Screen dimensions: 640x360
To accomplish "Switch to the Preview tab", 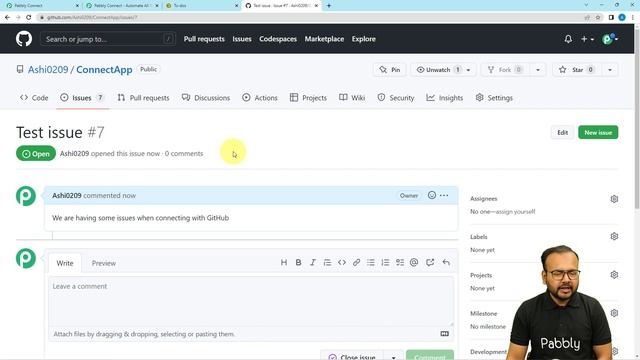I will pyautogui.click(x=104, y=263).
